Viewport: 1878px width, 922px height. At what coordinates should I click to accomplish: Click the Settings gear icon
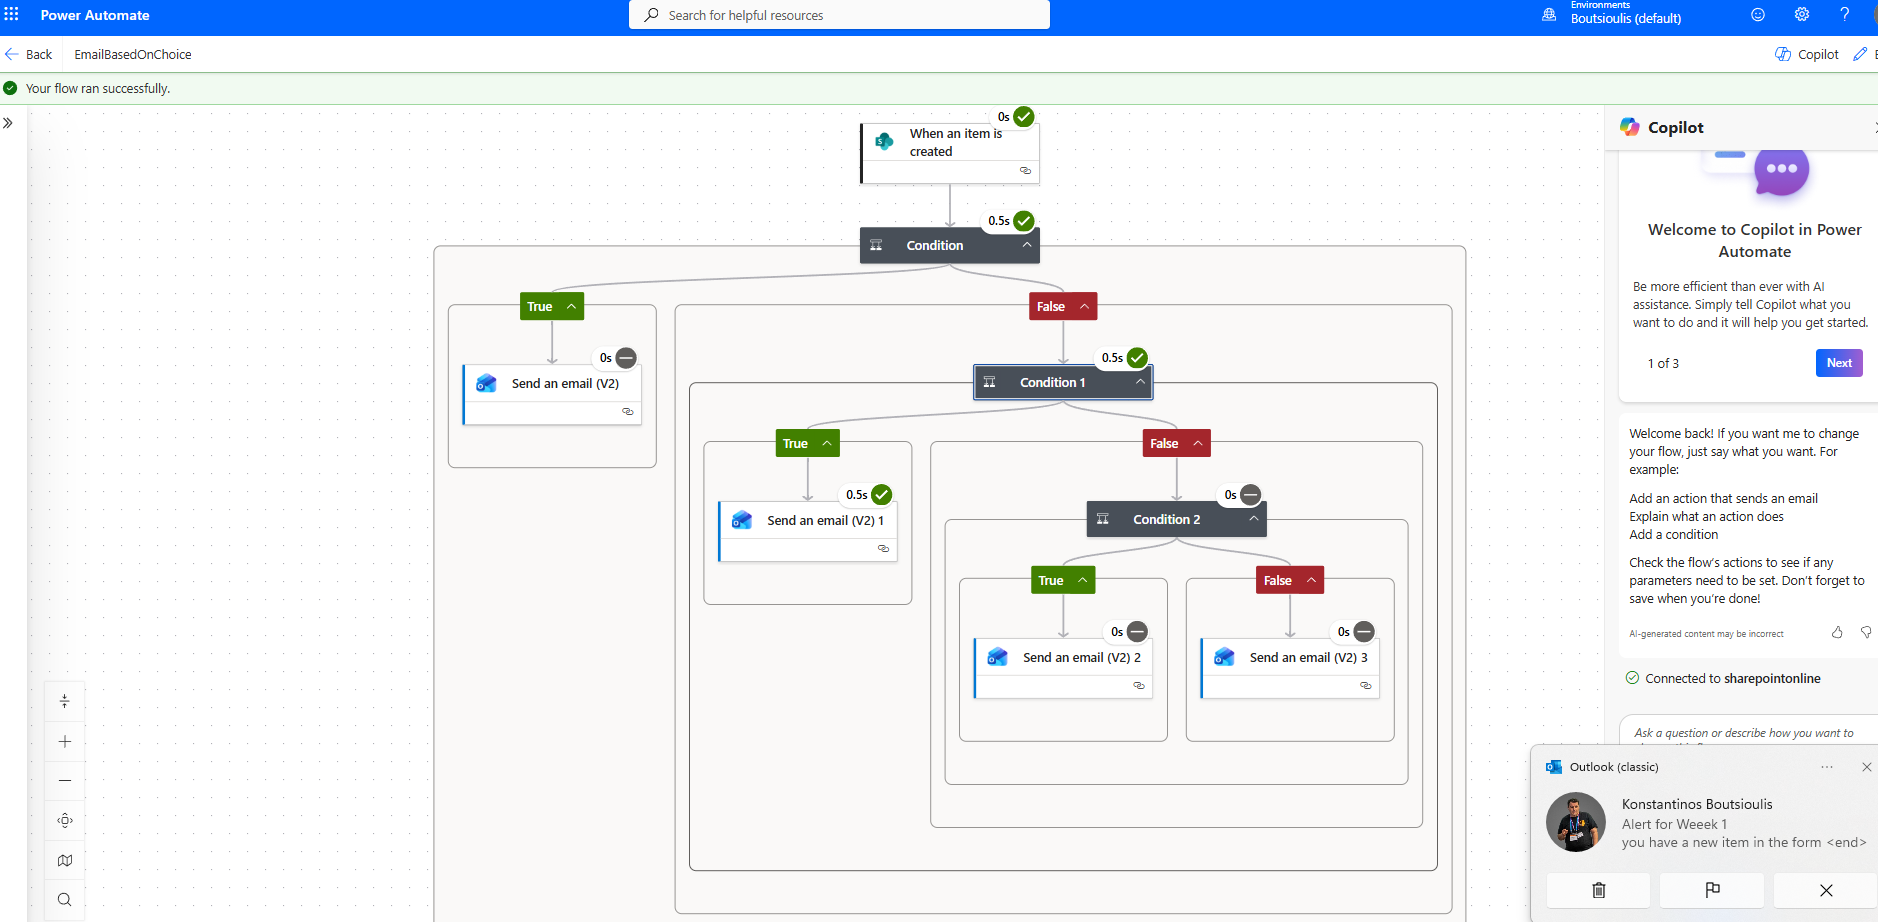tap(1801, 15)
